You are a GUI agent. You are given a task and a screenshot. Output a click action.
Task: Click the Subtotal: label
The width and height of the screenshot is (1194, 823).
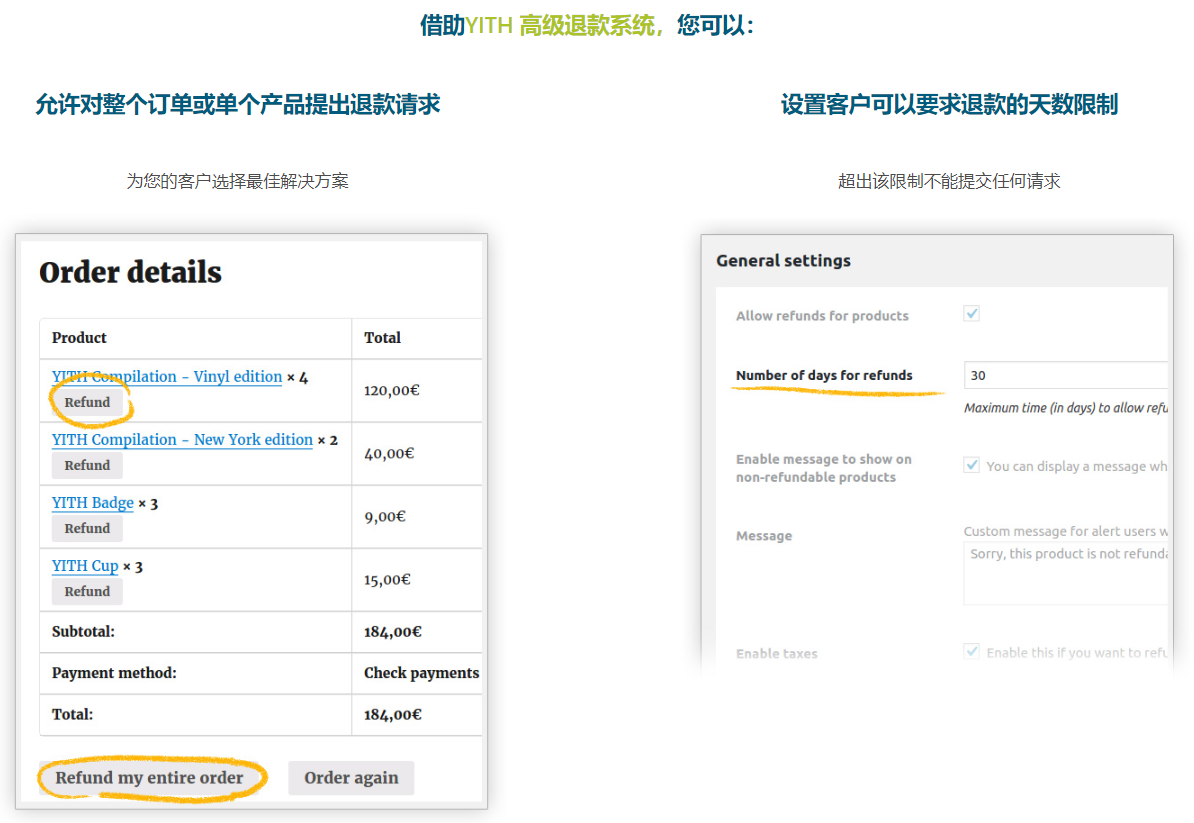coord(83,632)
